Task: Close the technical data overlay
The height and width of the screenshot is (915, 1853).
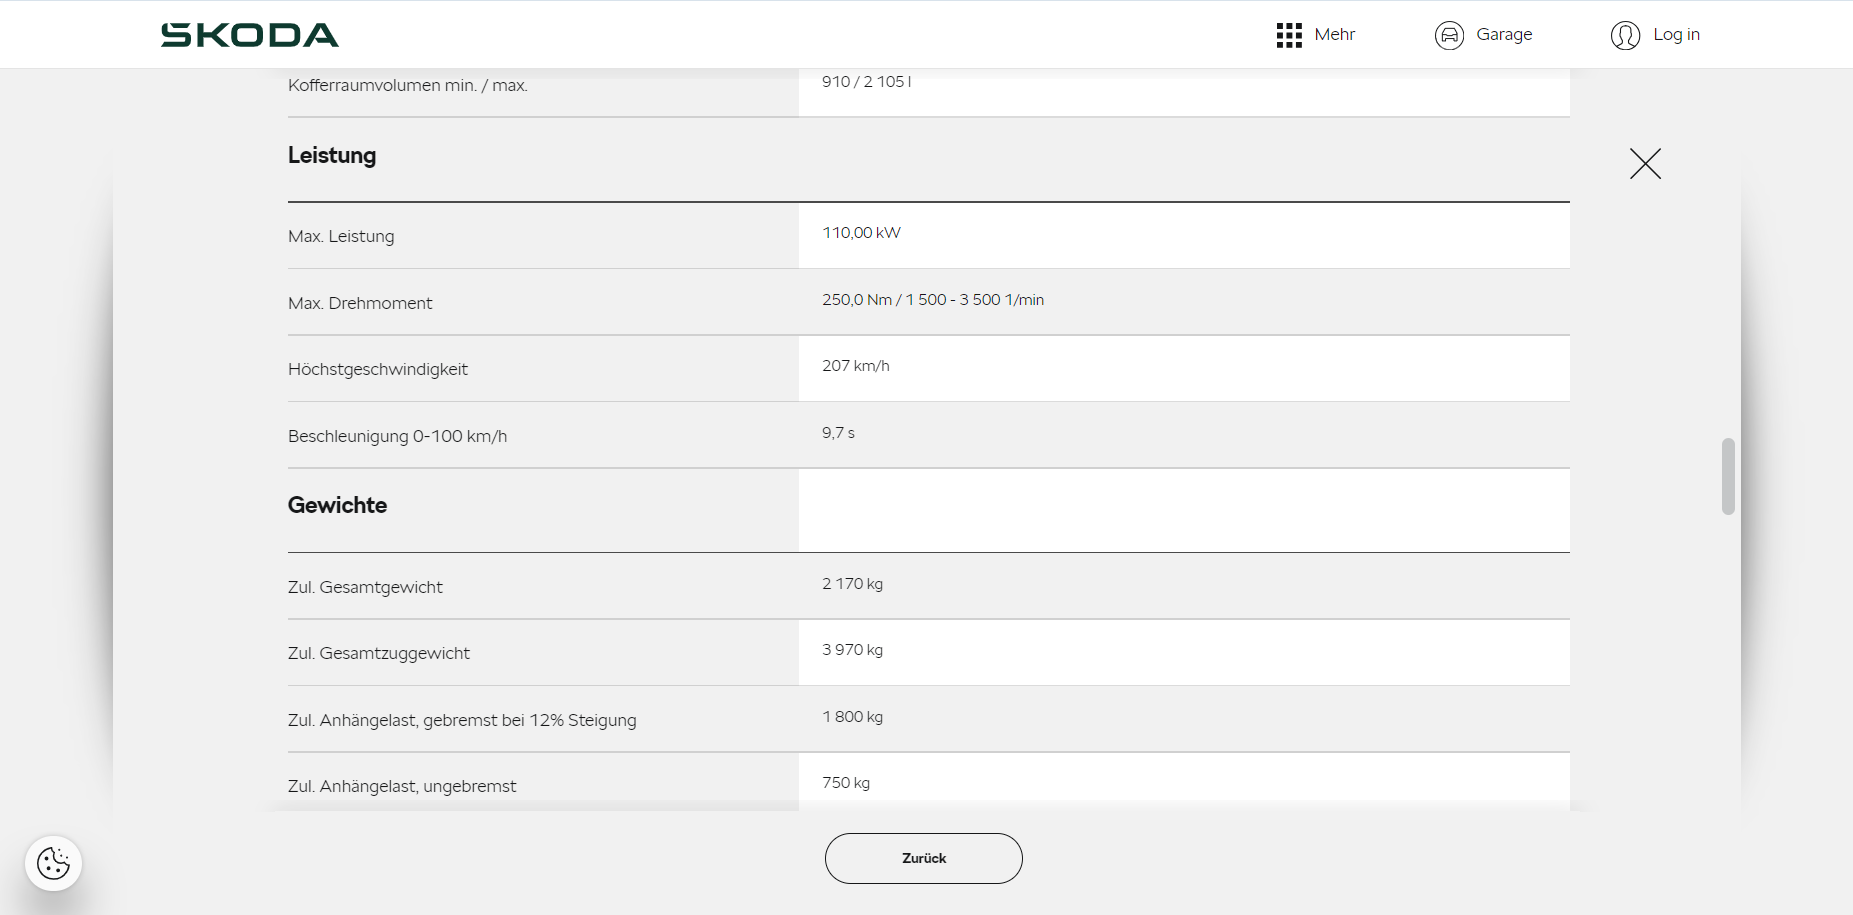Action: (x=1645, y=164)
